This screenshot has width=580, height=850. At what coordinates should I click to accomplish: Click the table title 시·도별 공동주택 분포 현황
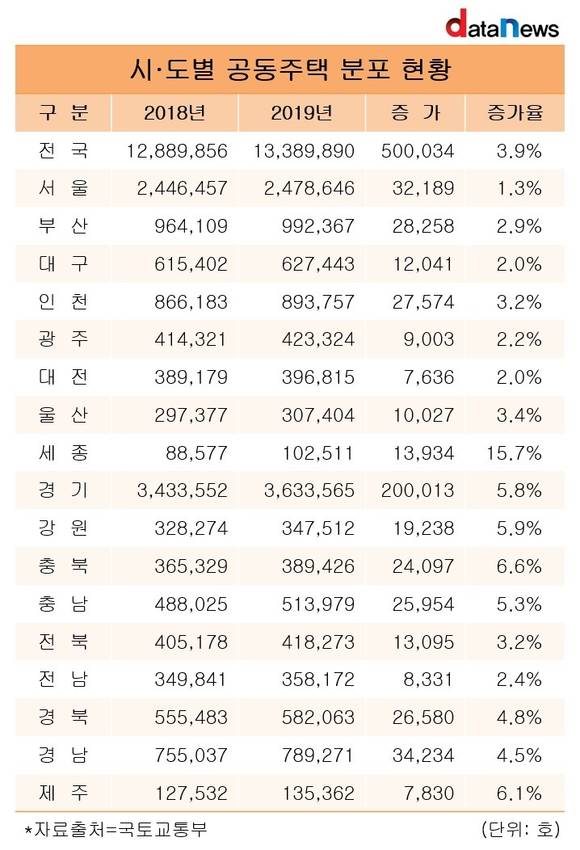[x=290, y=69]
